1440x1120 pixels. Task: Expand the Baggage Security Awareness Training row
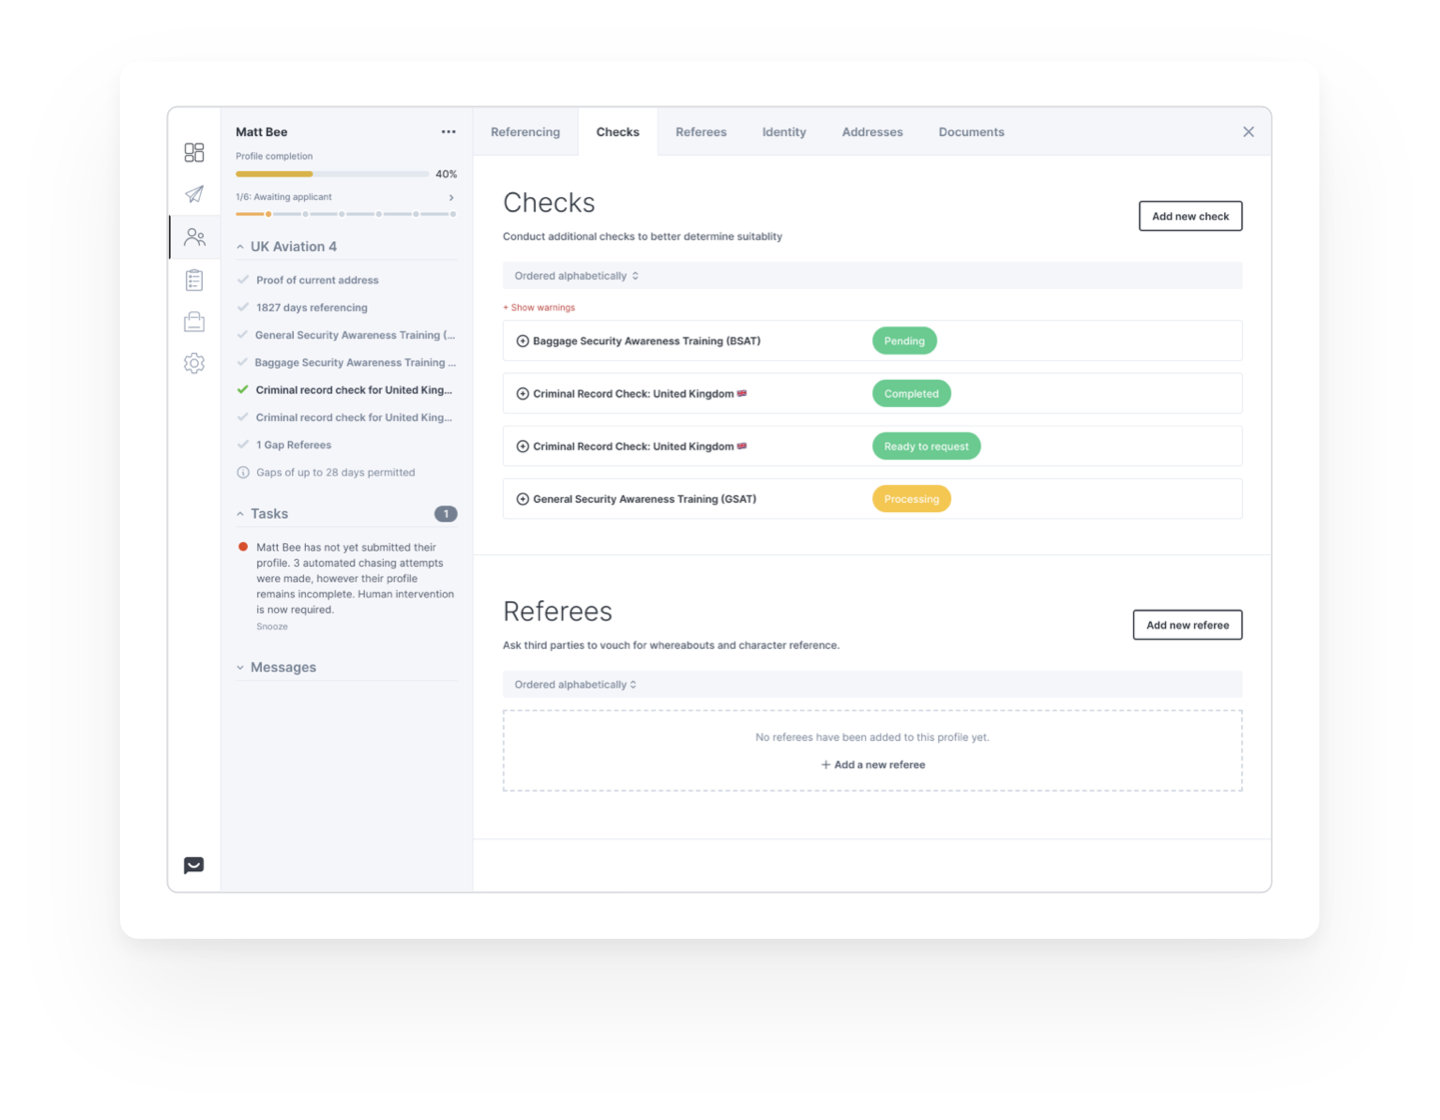pos(522,341)
